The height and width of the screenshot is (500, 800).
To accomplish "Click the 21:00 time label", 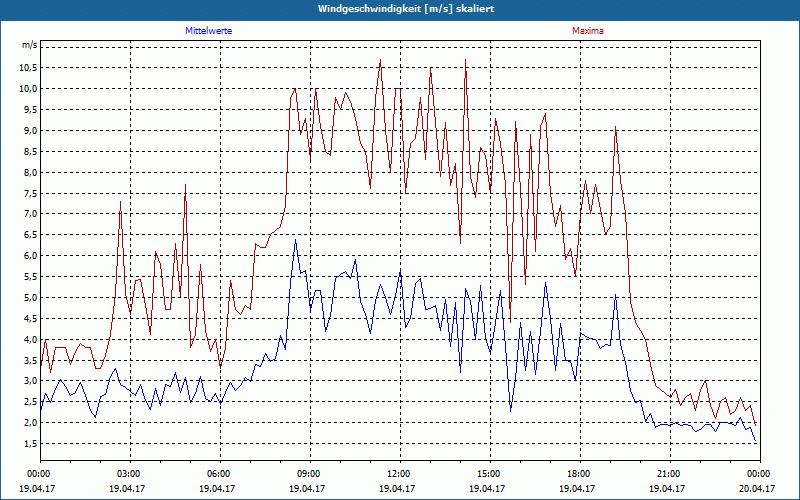I will click(670, 474).
